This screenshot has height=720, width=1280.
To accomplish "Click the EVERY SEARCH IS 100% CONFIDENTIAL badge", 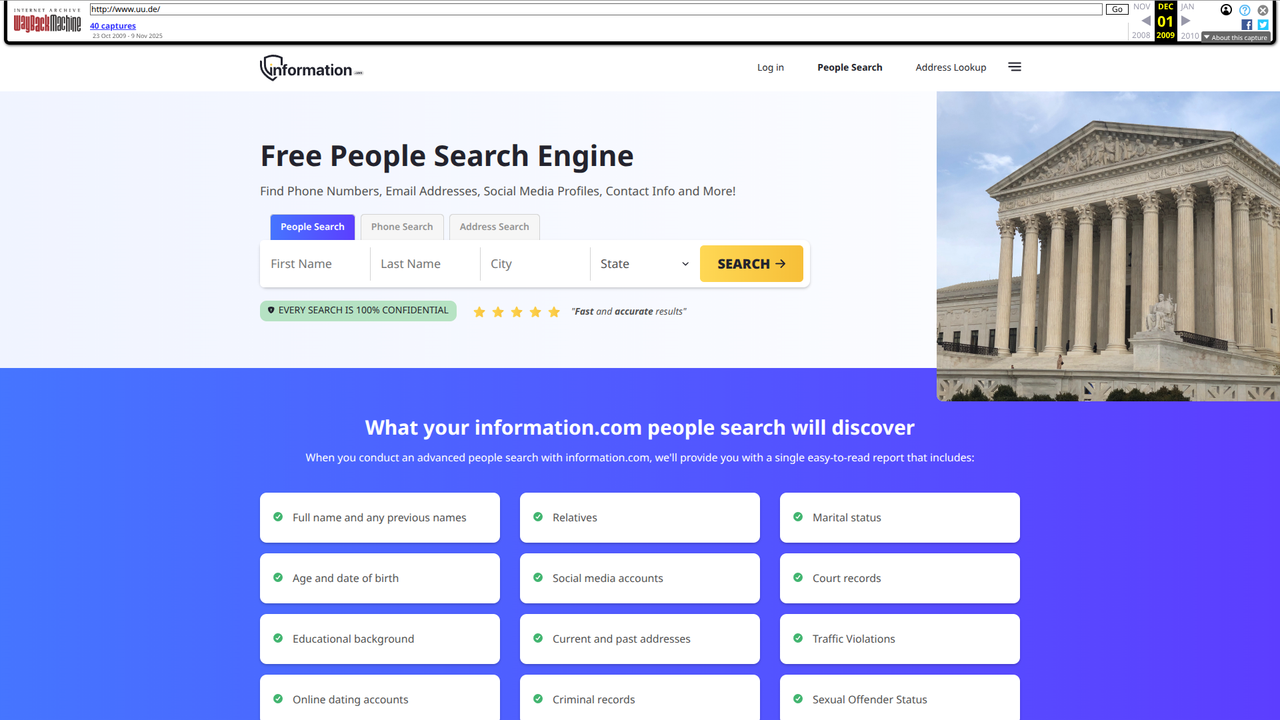I will (x=358, y=311).
